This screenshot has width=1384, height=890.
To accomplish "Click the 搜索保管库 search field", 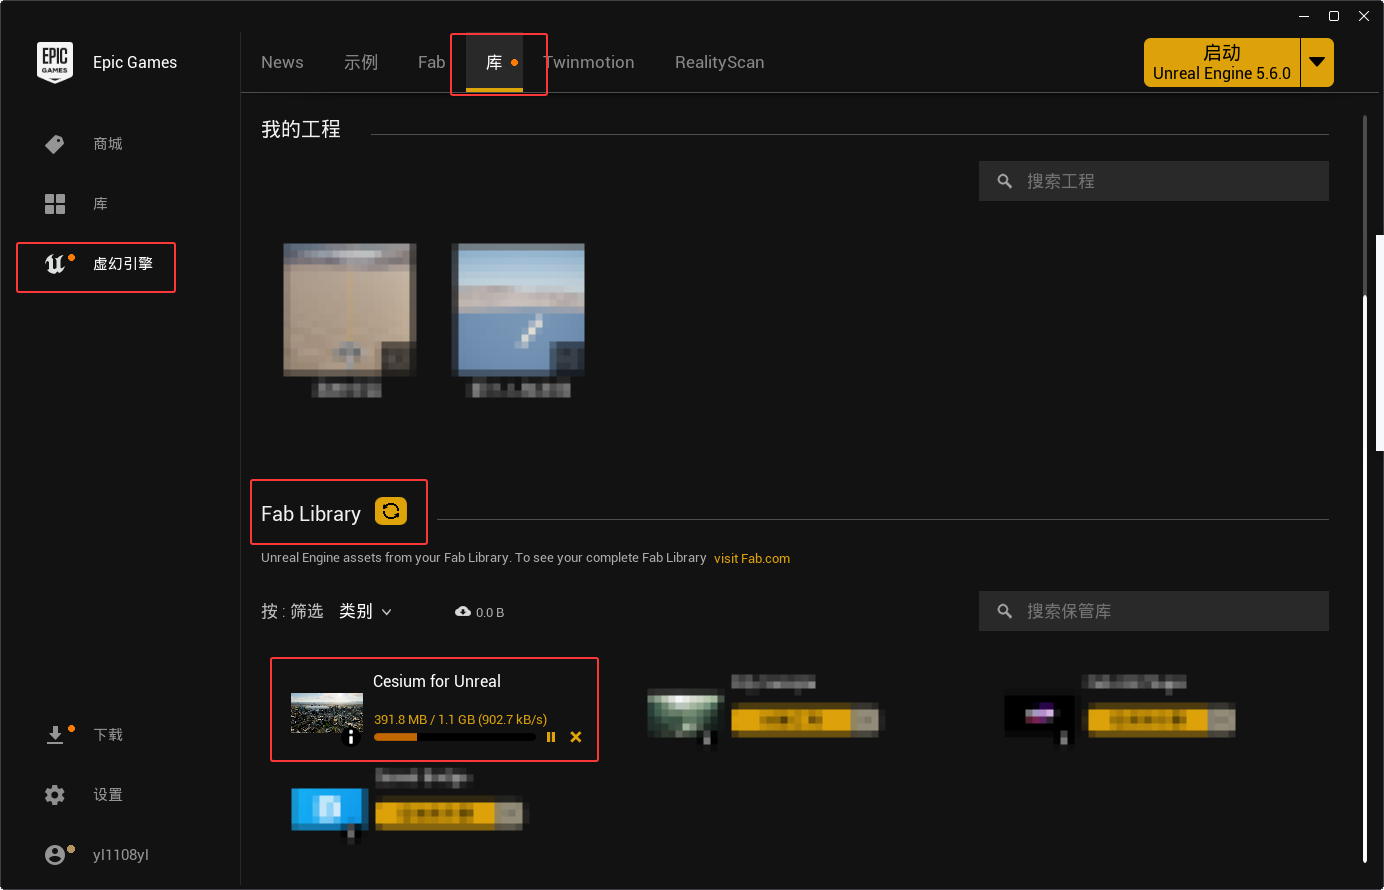I will coord(1153,611).
